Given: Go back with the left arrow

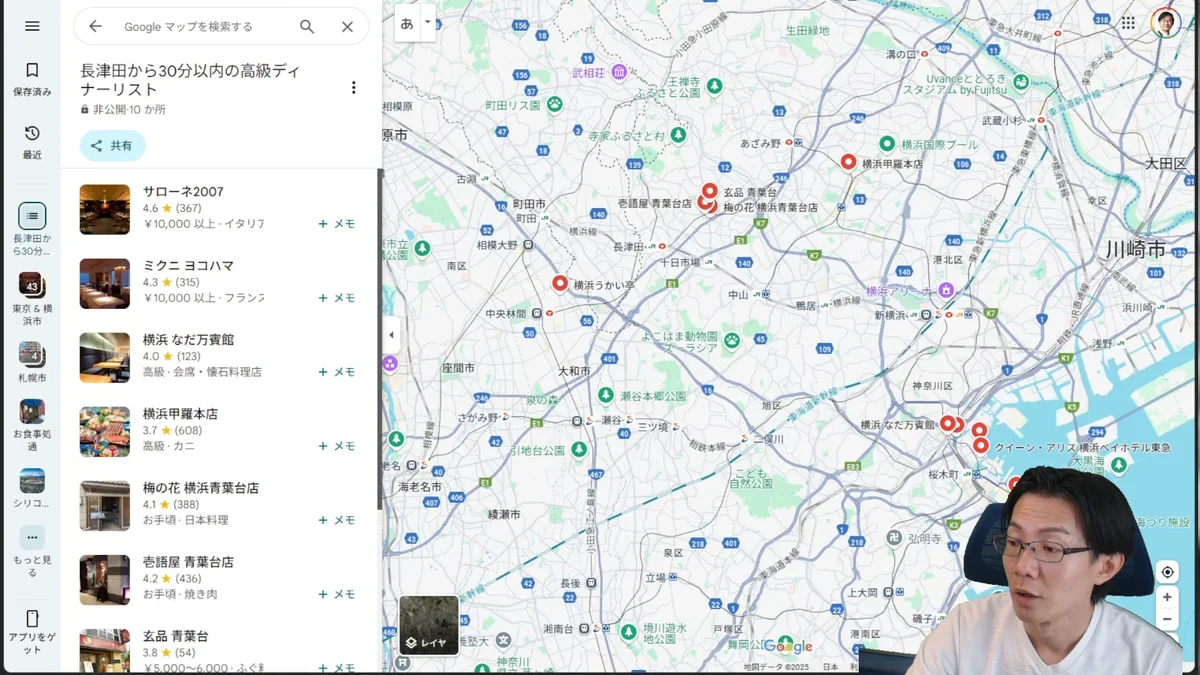Looking at the screenshot, I should click(x=95, y=26).
